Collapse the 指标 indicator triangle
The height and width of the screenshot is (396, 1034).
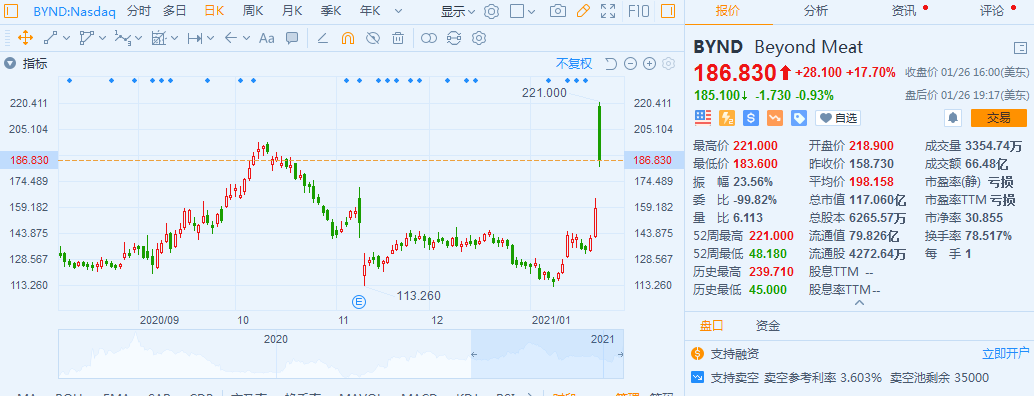point(10,64)
